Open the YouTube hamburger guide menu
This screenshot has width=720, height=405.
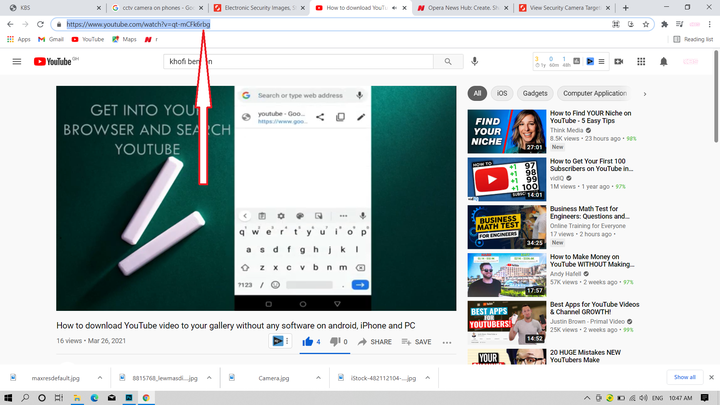tap(17, 62)
